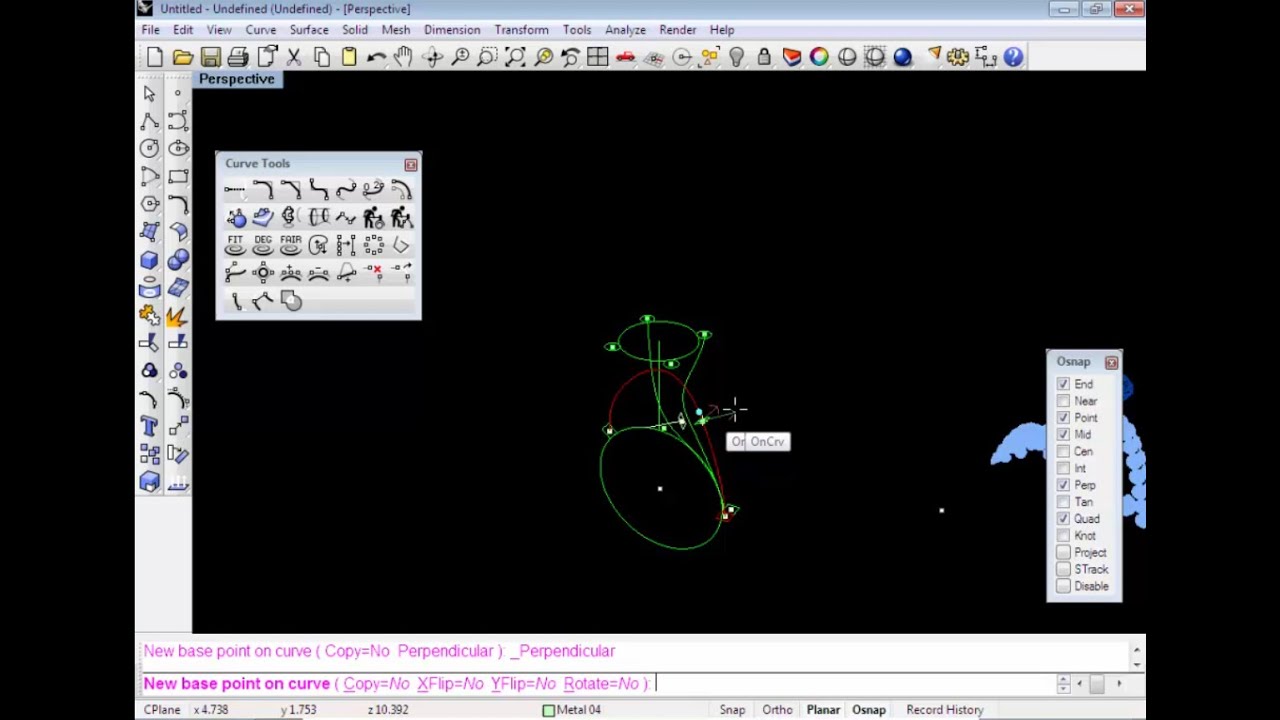Image resolution: width=1280 pixels, height=720 pixels.
Task: Click the DEG icon in Curve Tools
Action: (263, 245)
